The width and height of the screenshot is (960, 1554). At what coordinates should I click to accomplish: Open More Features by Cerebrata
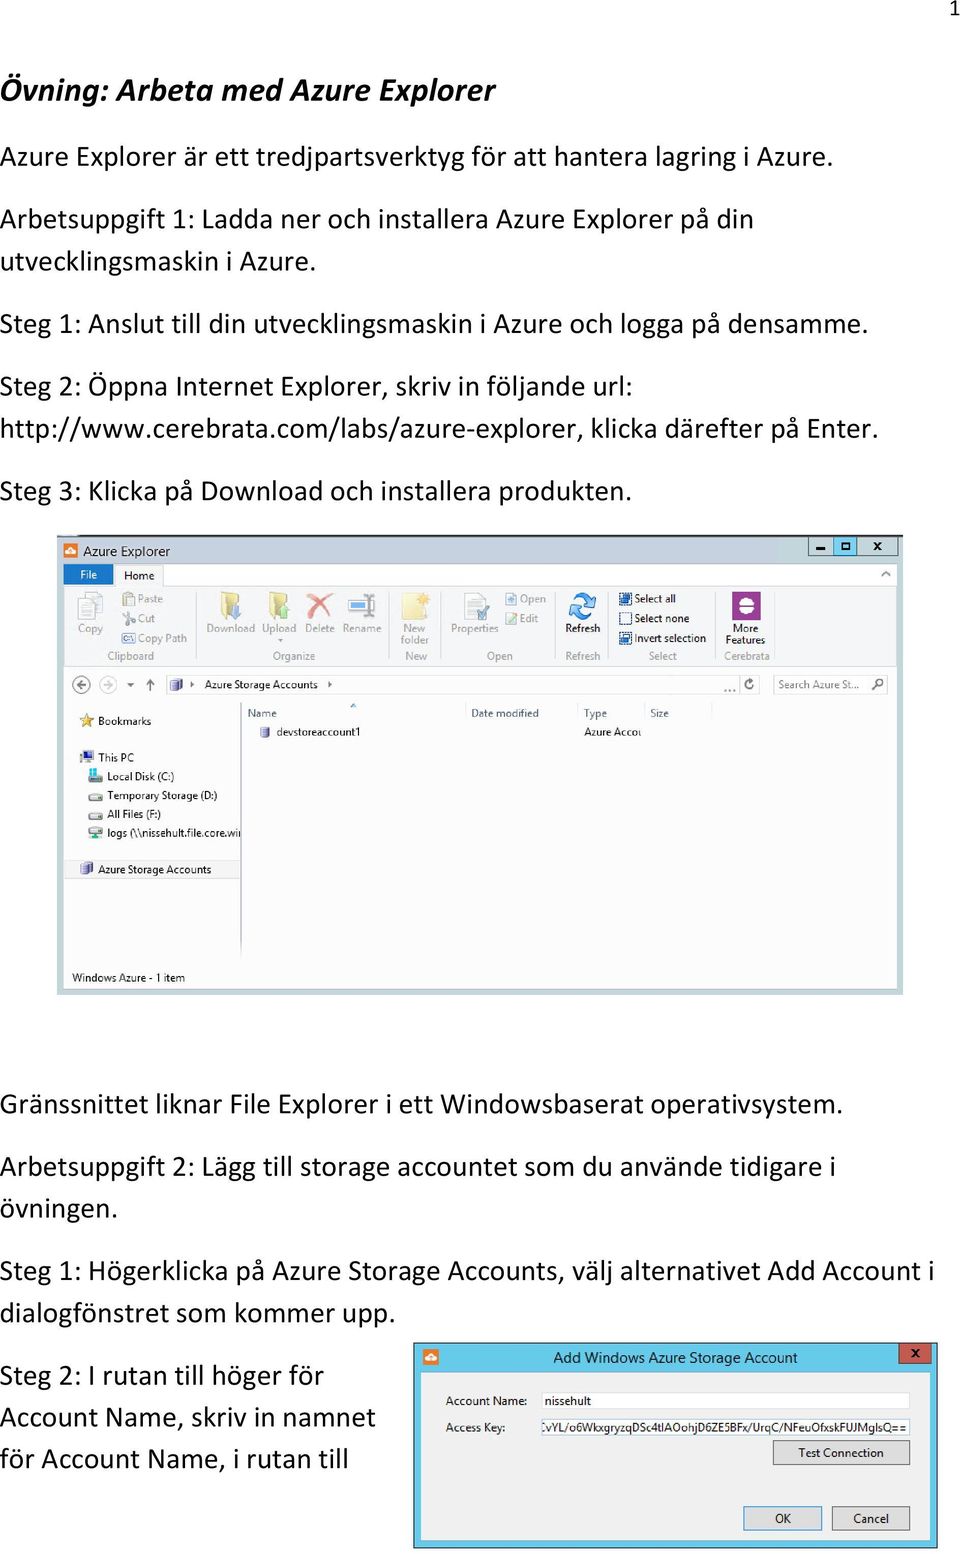click(745, 618)
